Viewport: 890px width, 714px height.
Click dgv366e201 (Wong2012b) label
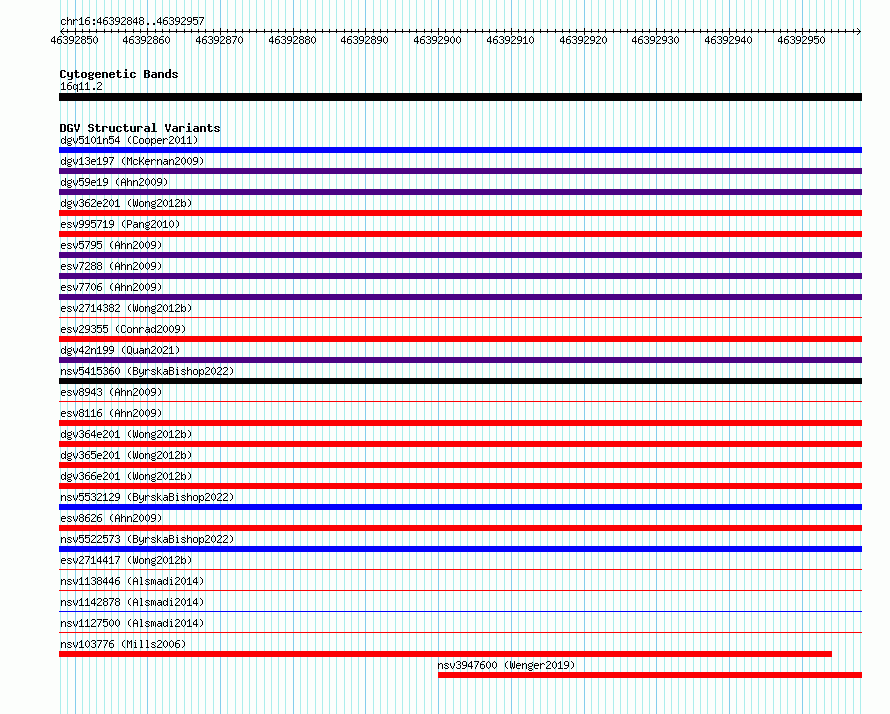pyautogui.click(x=126, y=476)
